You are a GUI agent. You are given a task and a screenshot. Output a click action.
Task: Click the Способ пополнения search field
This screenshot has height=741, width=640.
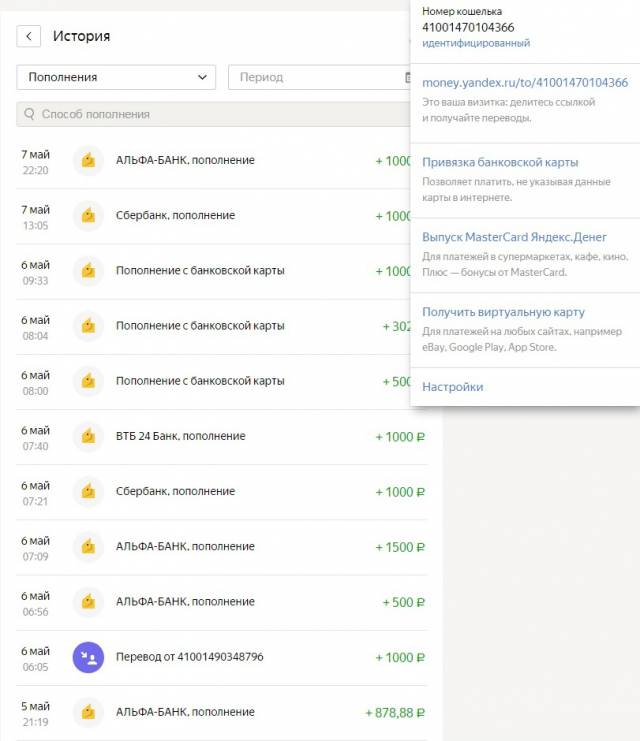[213, 114]
